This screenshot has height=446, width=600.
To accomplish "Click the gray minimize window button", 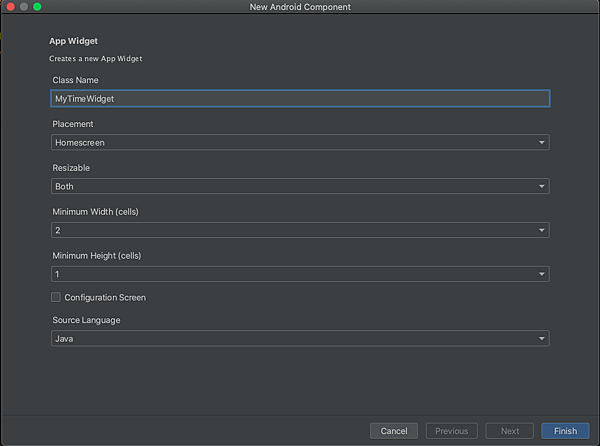I will coord(24,7).
